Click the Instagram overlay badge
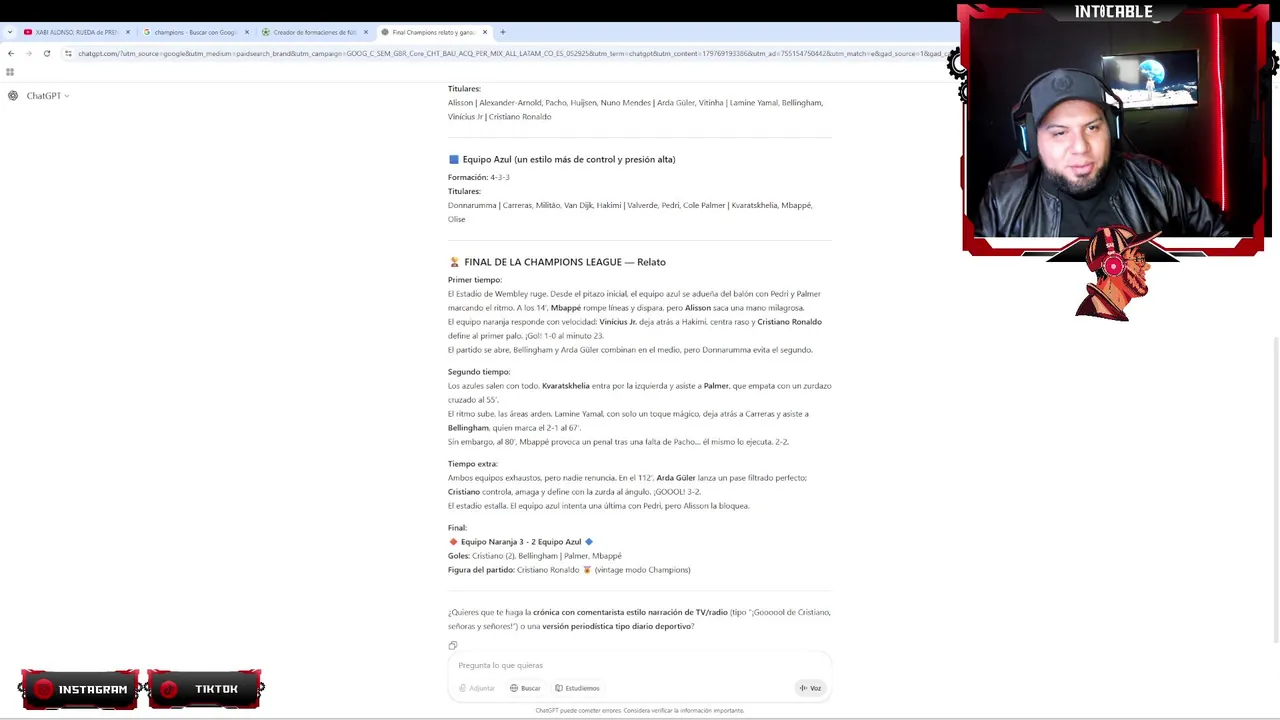 point(80,689)
